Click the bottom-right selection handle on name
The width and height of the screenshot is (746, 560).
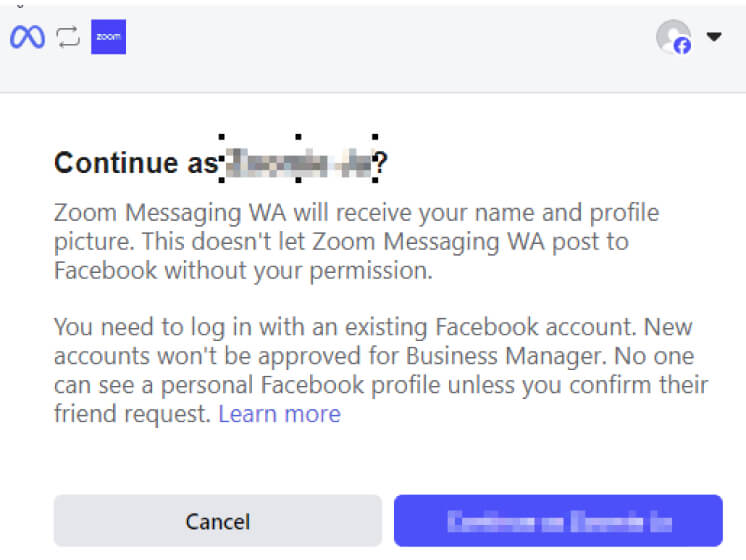click(375, 182)
